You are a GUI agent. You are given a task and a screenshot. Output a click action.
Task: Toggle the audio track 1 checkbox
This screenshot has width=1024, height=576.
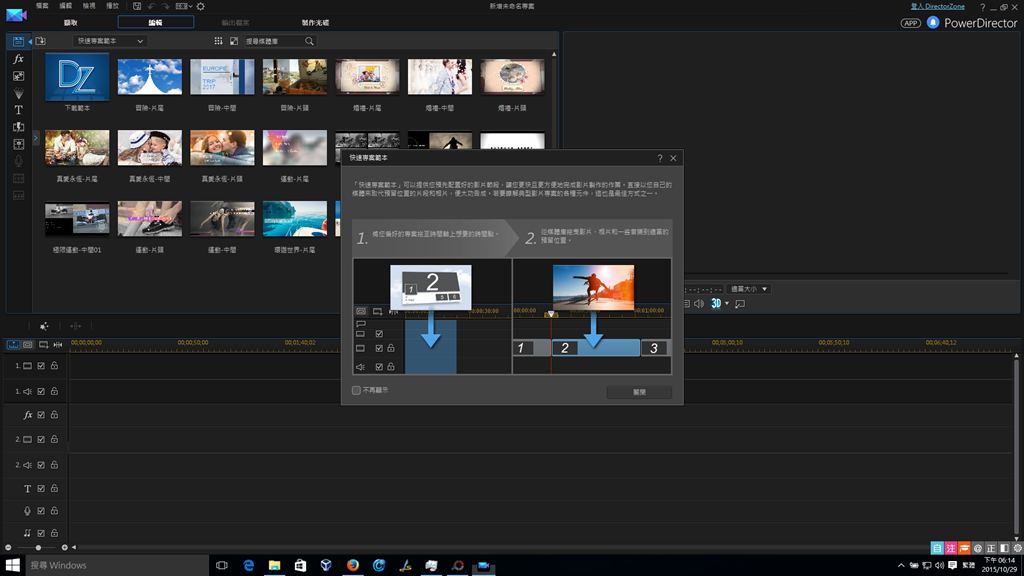(x=41, y=391)
